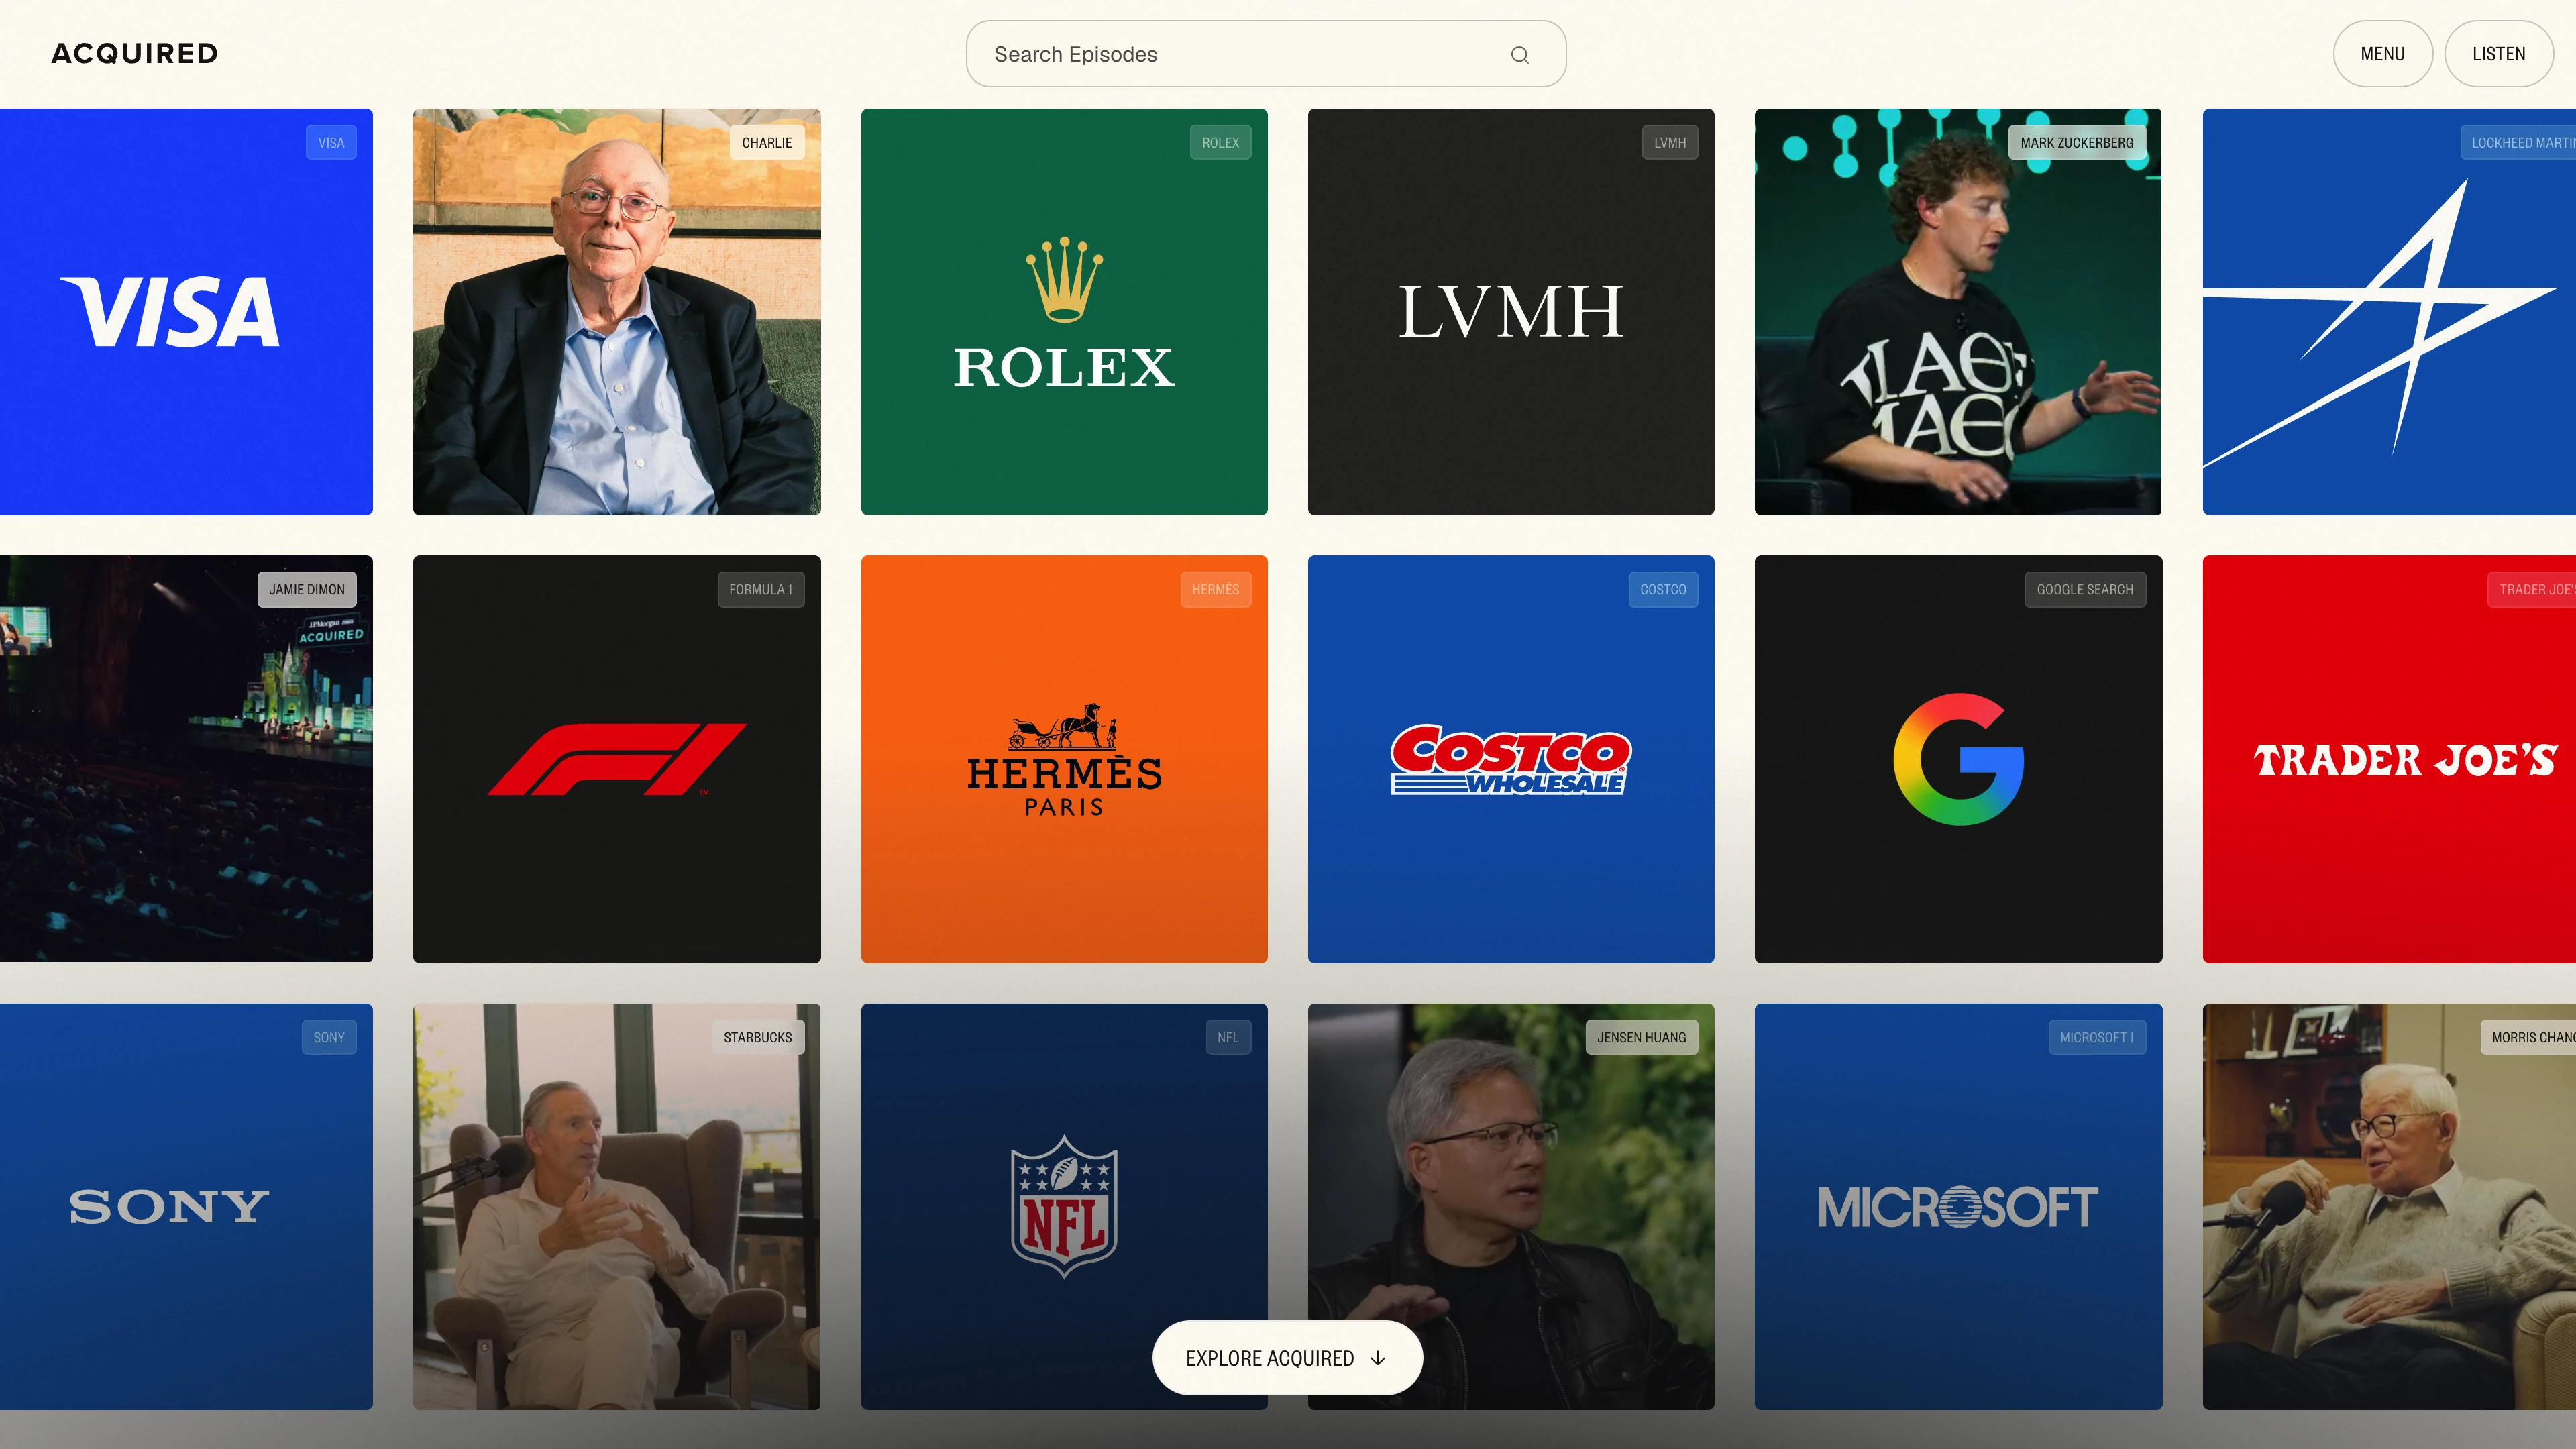The height and width of the screenshot is (1449, 2576).
Task: Open the NFL shield logo episode
Action: pyautogui.click(x=1064, y=1206)
